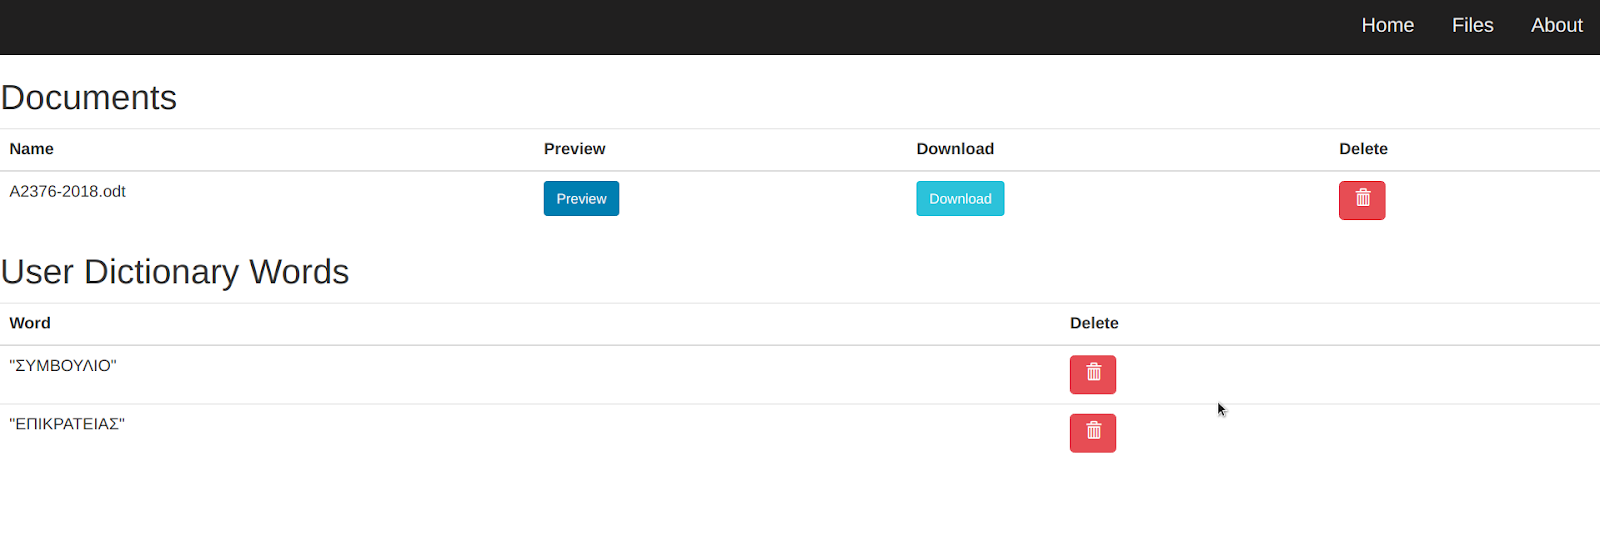This screenshot has width=1600, height=537.
Task: Click the Documents section heading
Action: click(89, 98)
